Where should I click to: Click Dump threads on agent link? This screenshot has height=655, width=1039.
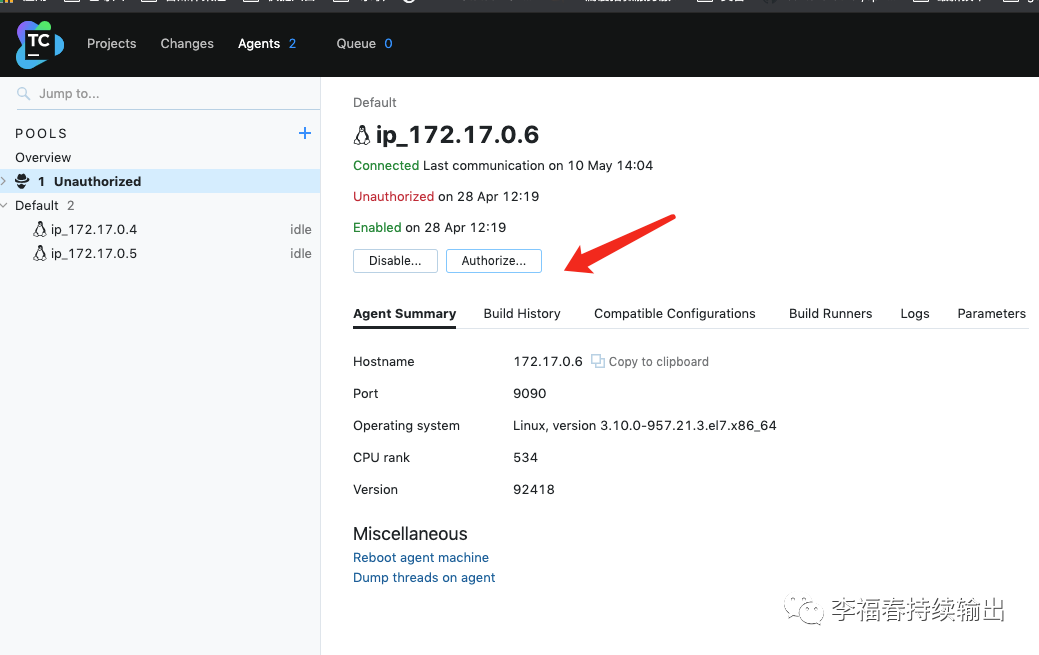[x=424, y=577]
